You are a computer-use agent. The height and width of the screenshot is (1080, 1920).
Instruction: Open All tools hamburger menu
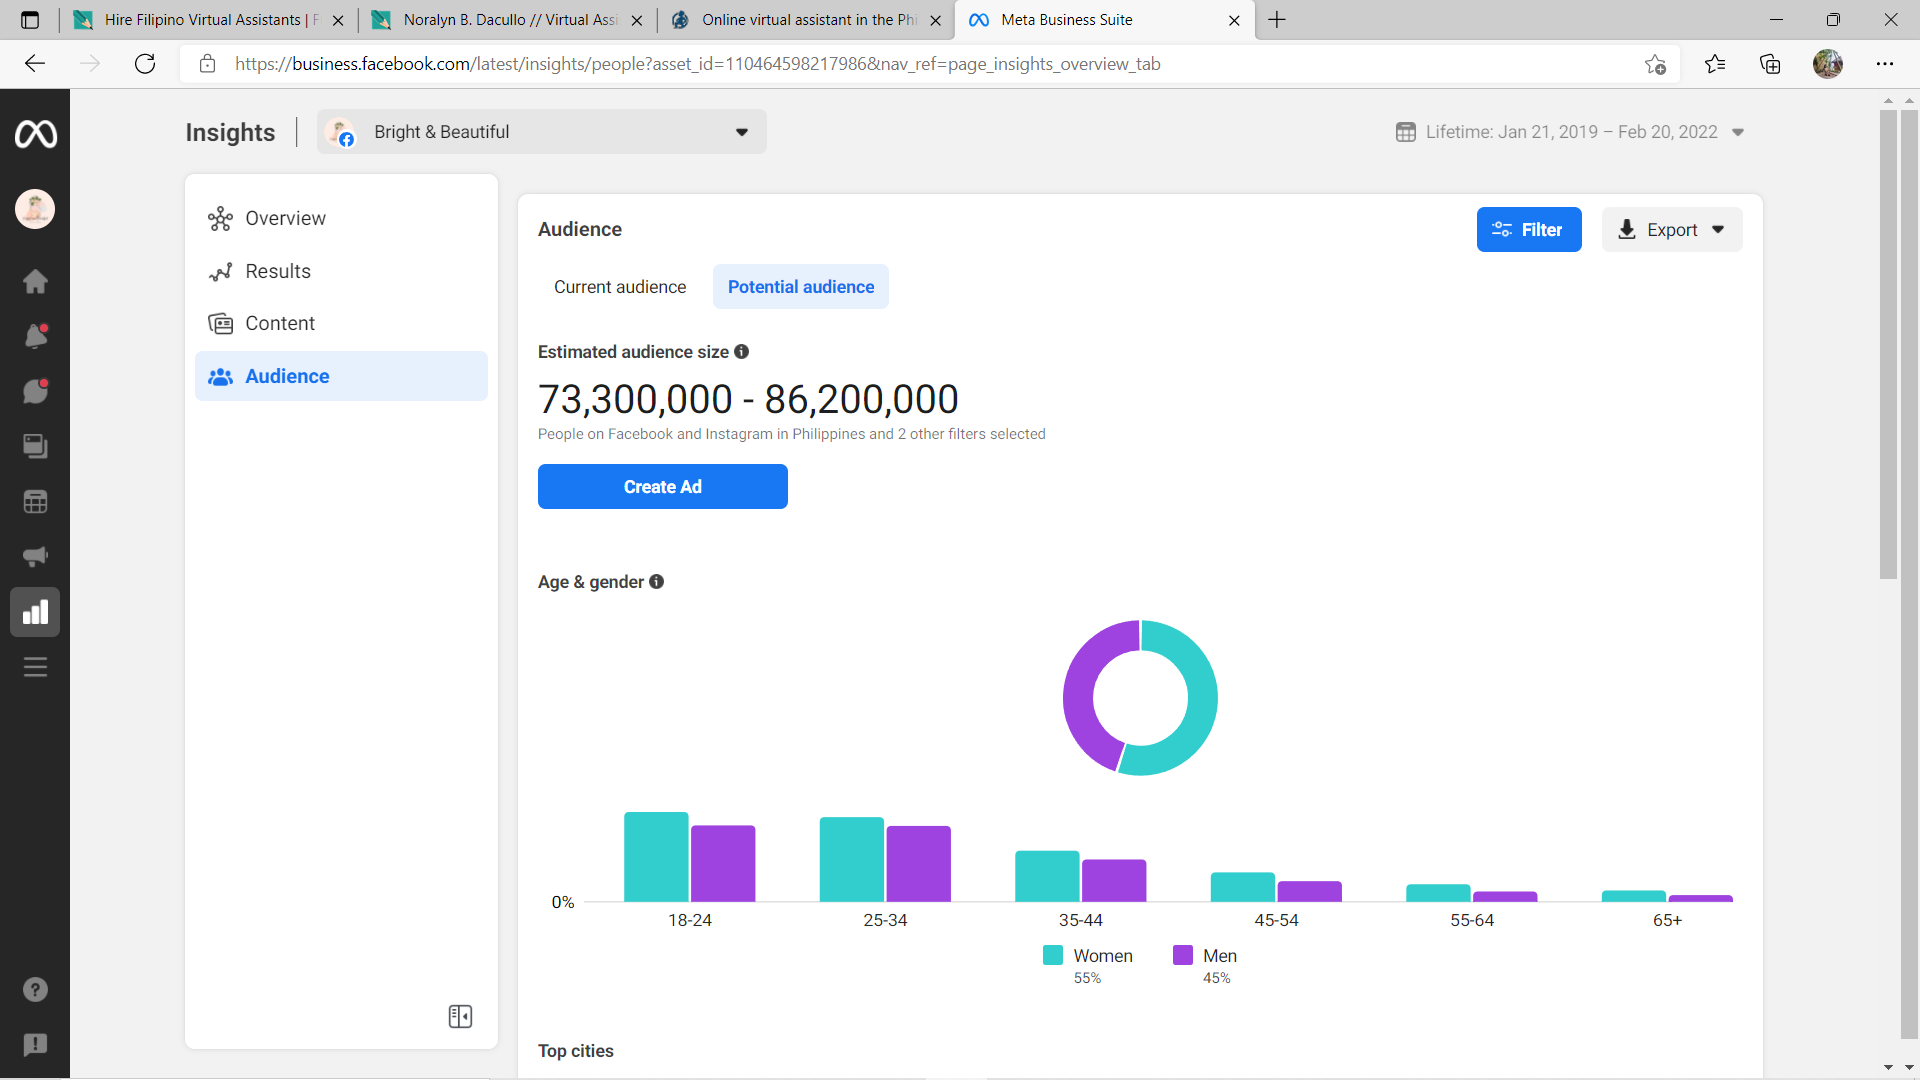point(35,667)
